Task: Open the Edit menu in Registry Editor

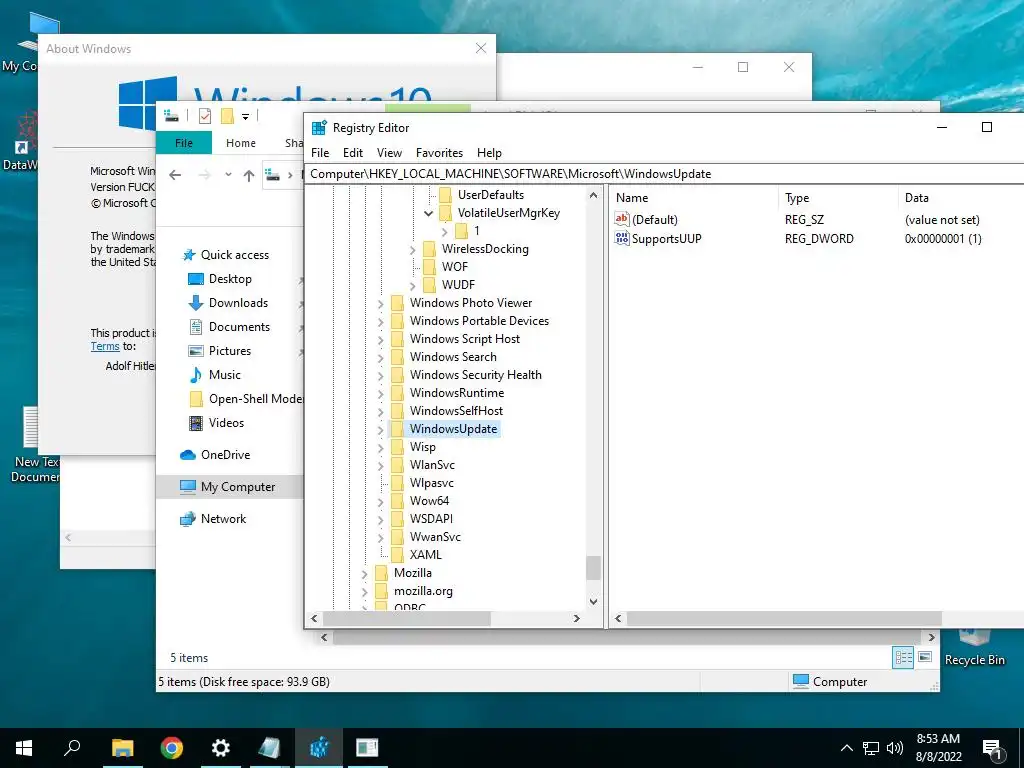Action: (353, 153)
